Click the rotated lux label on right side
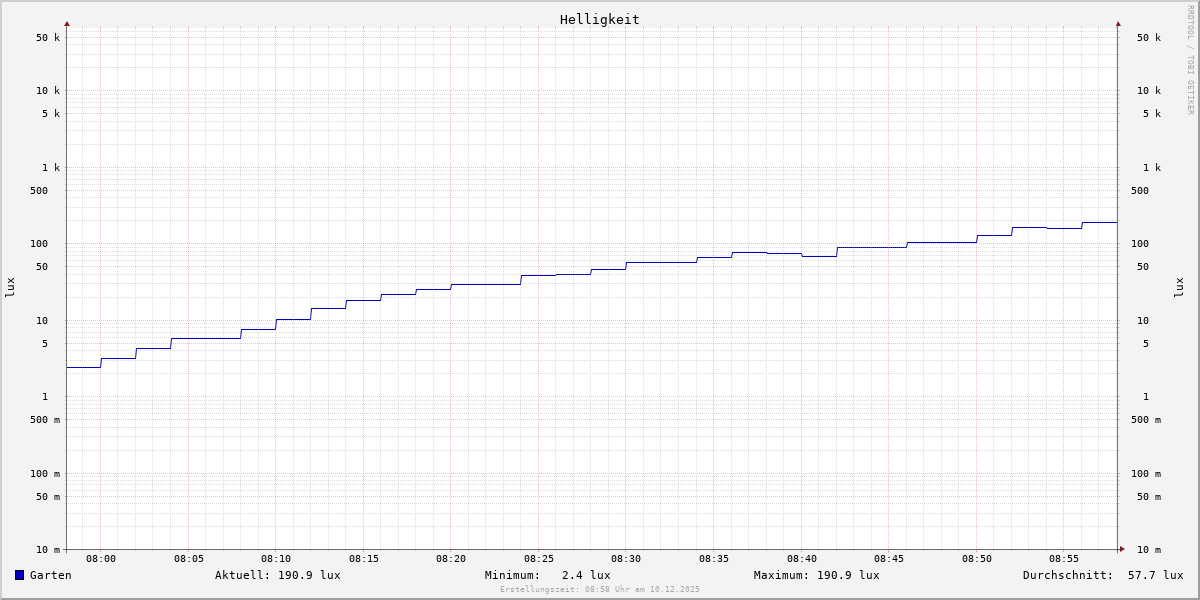This screenshot has width=1200, height=600. click(x=1179, y=287)
